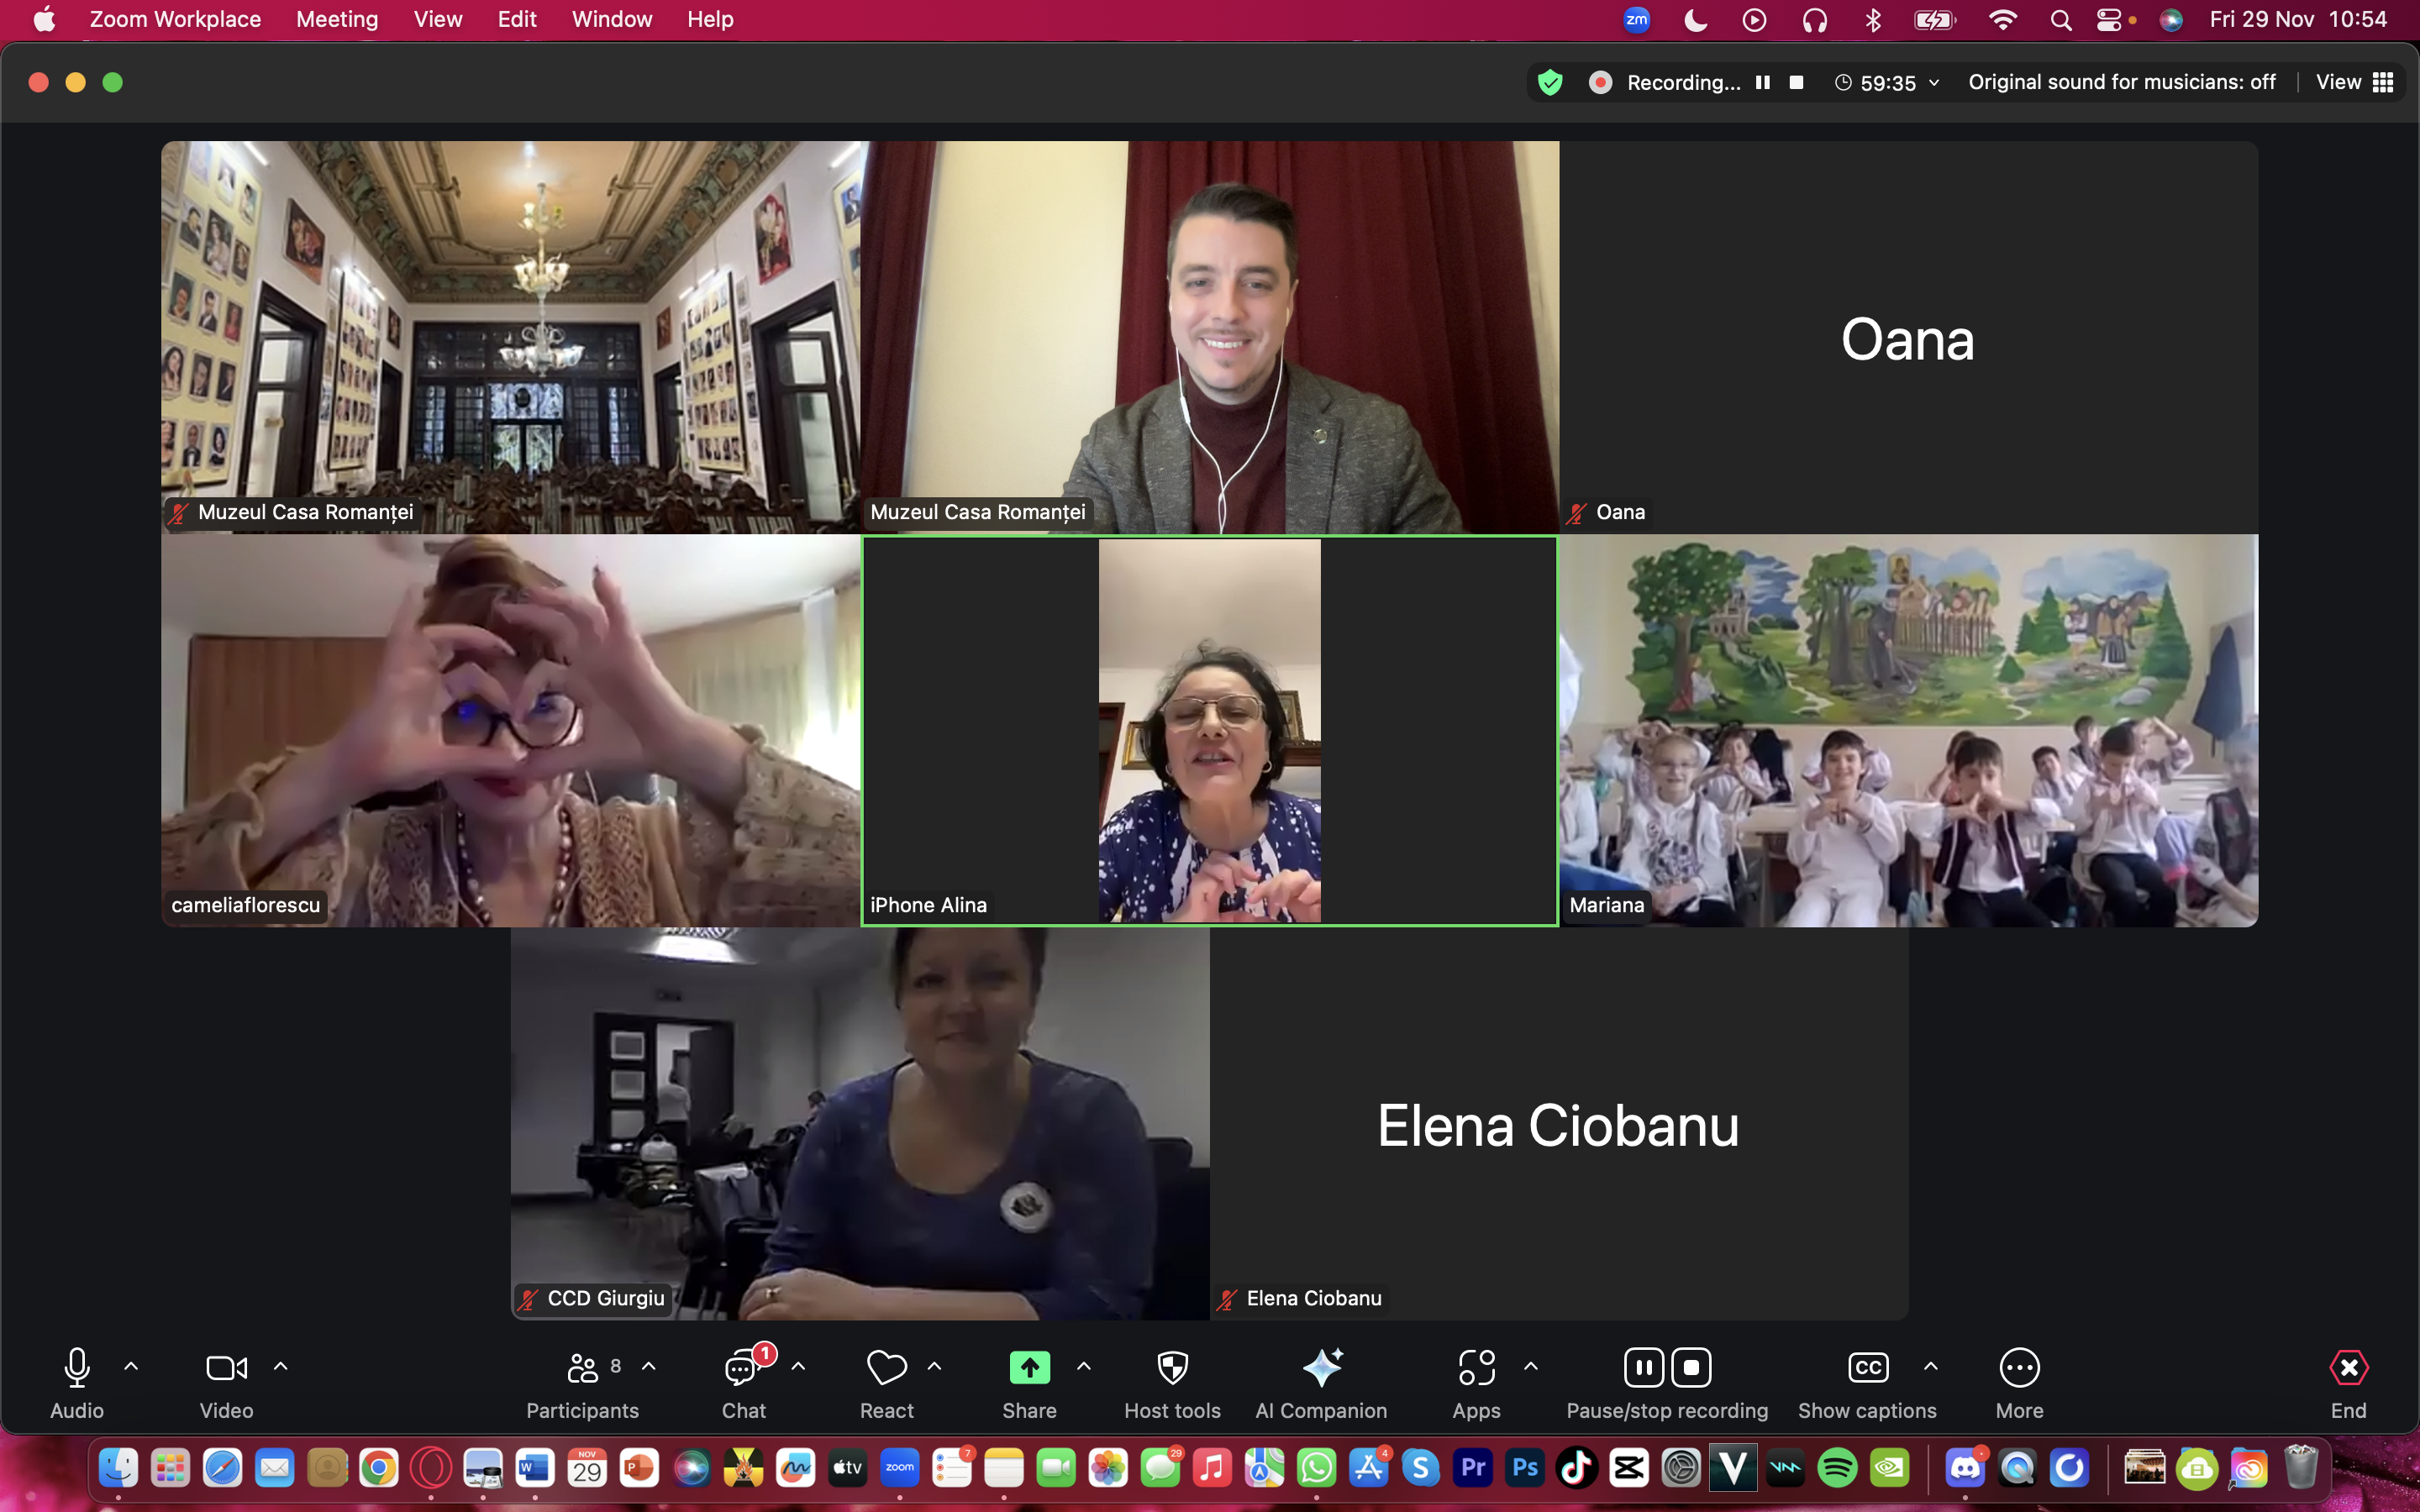This screenshot has height=1512, width=2420.
Task: Click the More options icon
Action: (2019, 1368)
